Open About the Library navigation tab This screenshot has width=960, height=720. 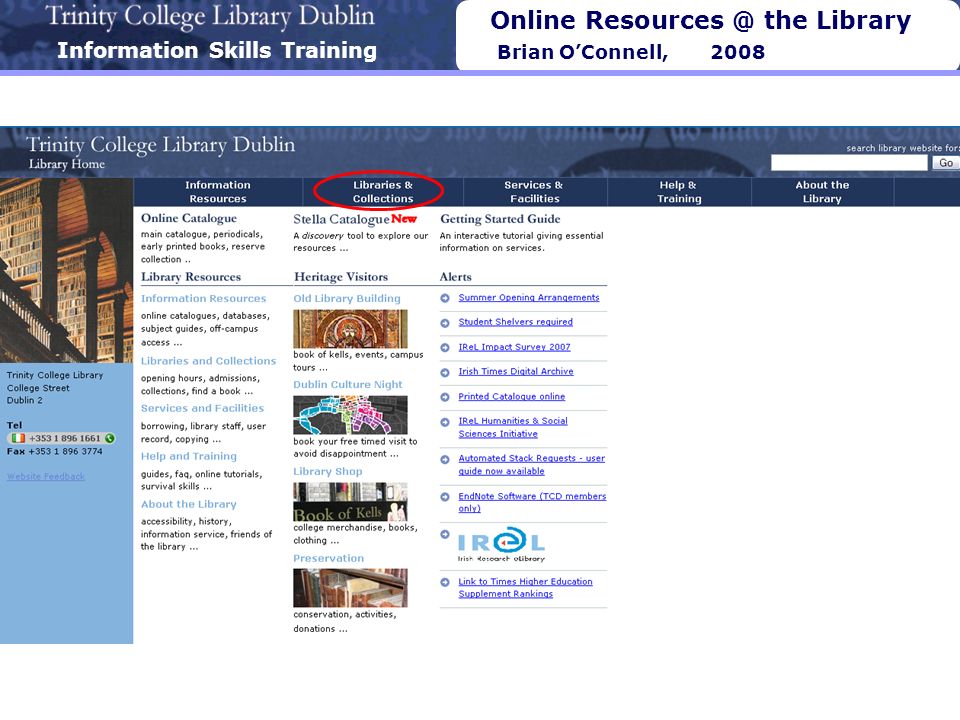[822, 192]
